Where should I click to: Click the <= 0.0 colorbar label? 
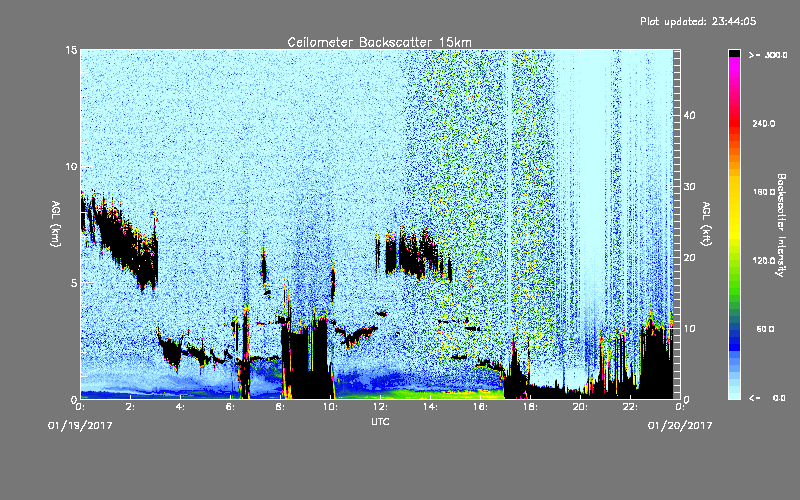click(x=768, y=398)
